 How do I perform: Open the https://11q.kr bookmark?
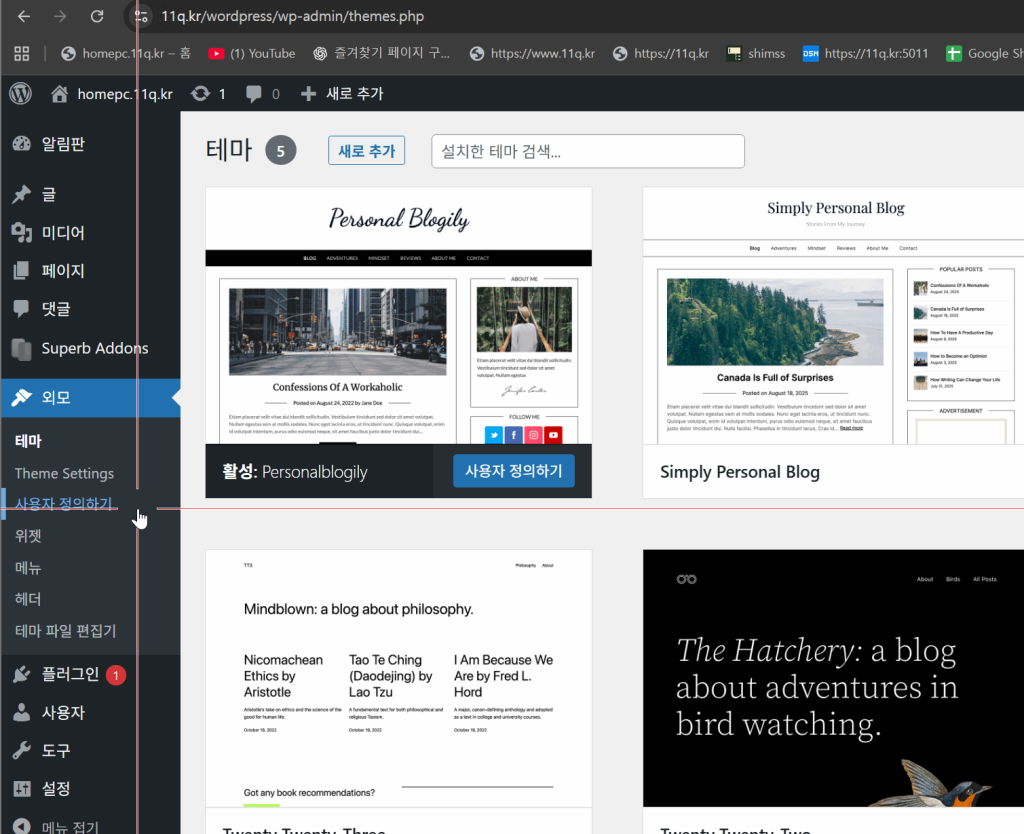click(661, 54)
